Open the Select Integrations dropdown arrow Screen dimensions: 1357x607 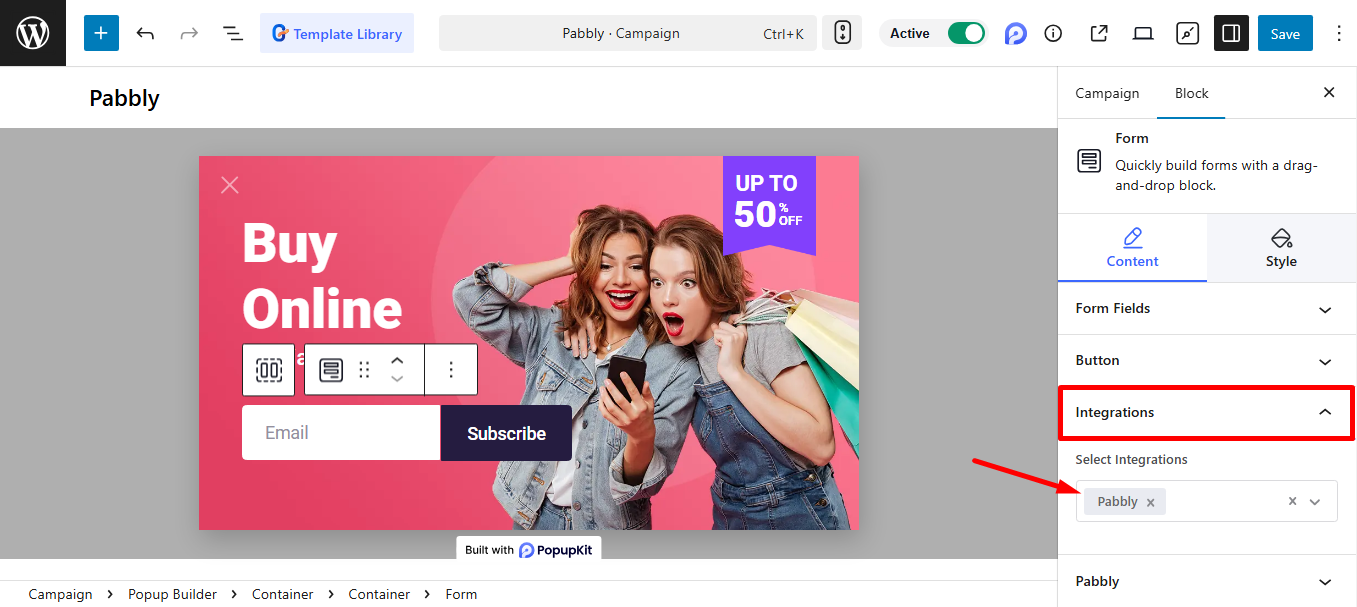tap(1315, 502)
